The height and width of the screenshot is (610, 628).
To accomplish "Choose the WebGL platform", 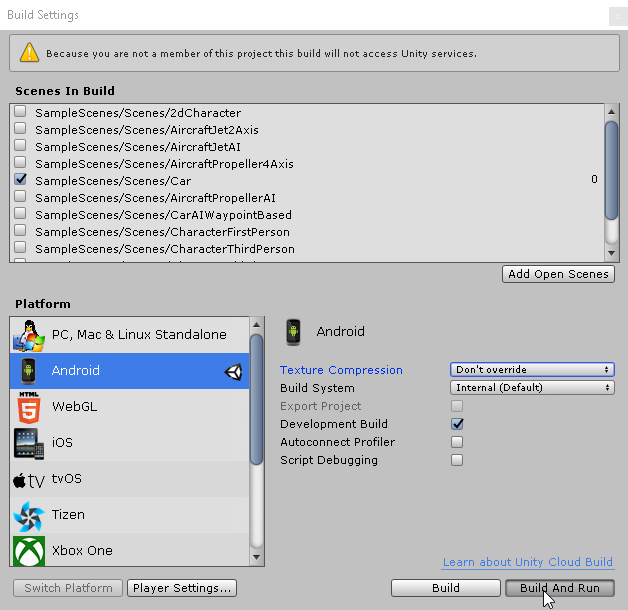I will (x=129, y=407).
